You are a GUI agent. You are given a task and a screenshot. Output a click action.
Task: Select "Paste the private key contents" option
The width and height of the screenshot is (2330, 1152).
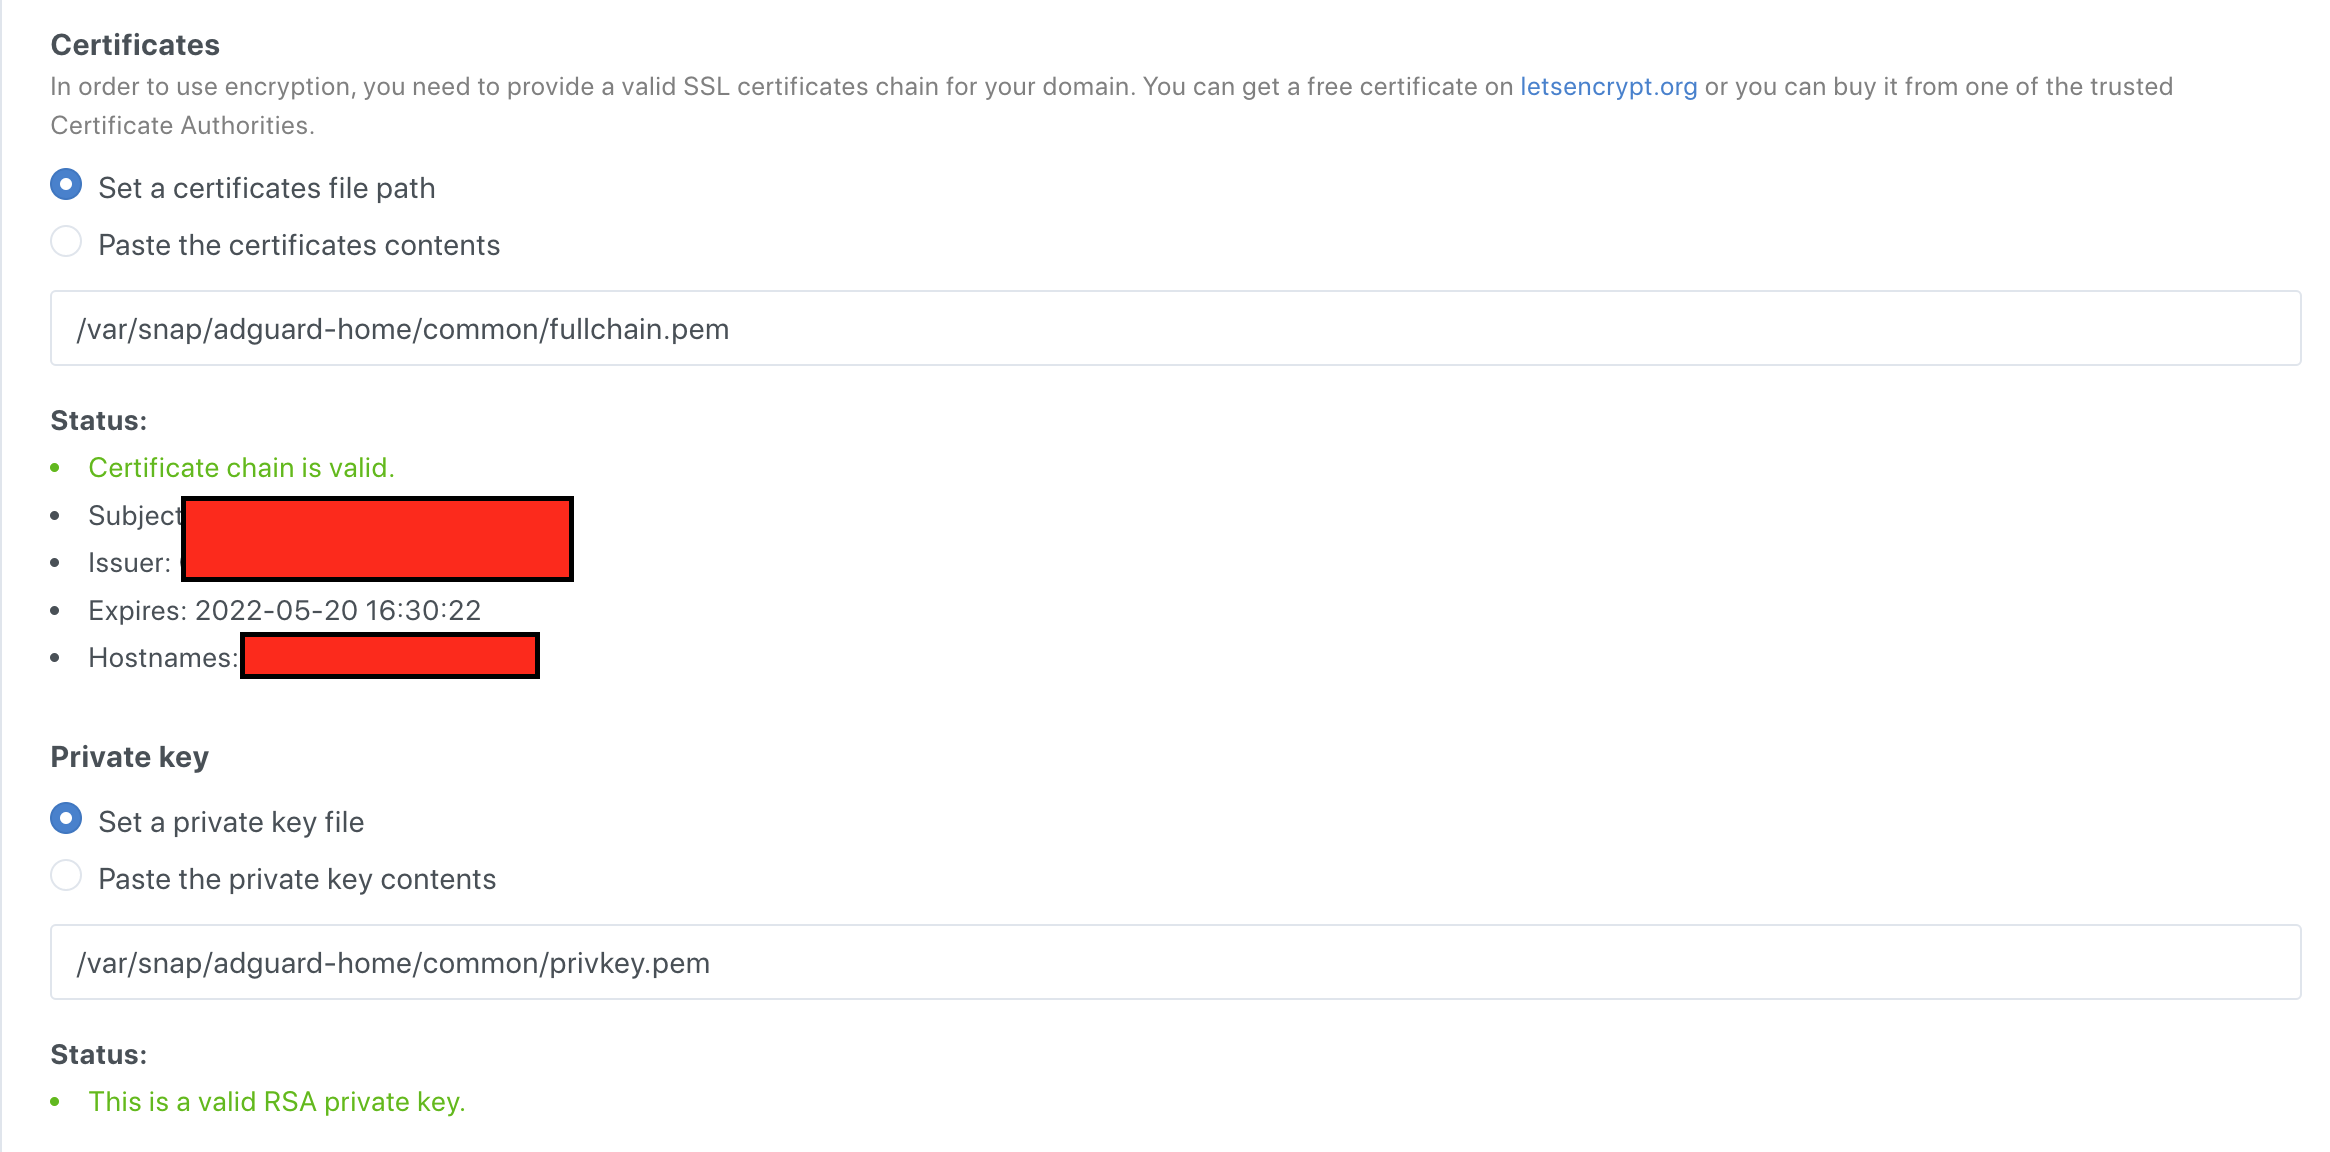tap(65, 875)
